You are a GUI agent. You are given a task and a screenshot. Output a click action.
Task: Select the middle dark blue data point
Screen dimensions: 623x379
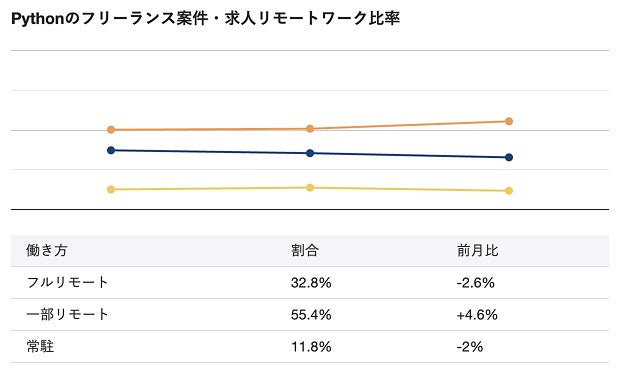click(x=310, y=153)
